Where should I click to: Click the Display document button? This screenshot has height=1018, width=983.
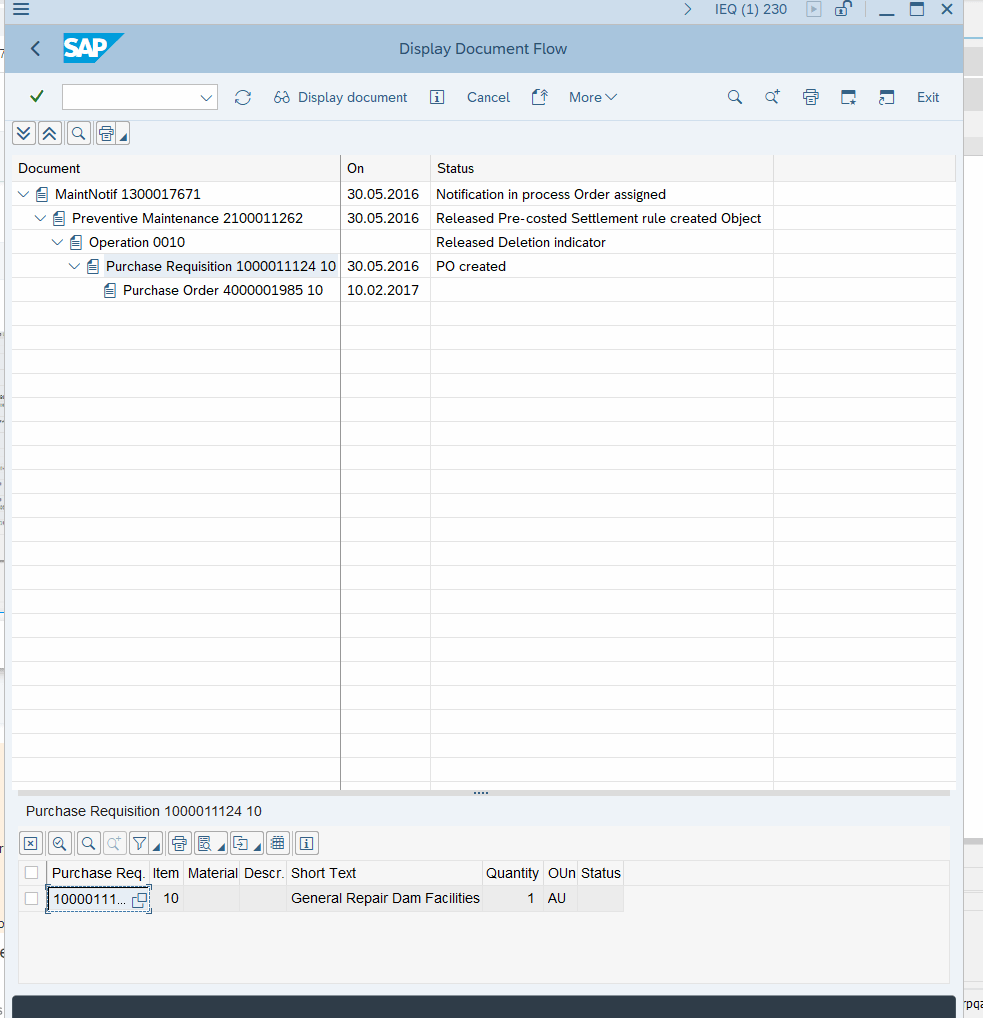(341, 97)
